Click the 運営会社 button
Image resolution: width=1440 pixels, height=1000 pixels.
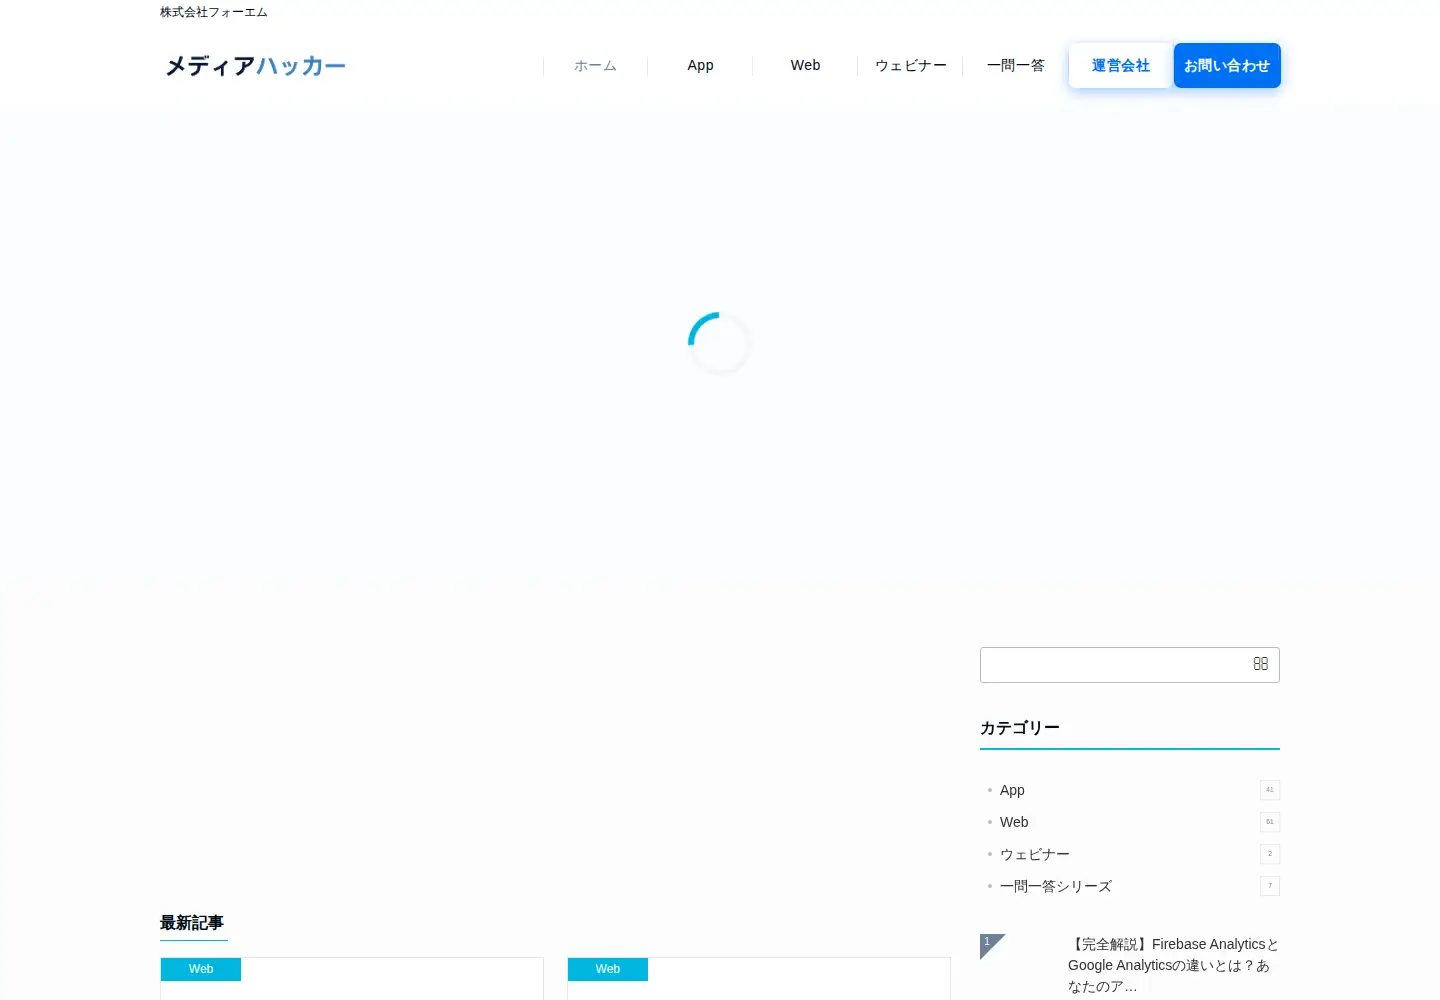pos(1120,66)
